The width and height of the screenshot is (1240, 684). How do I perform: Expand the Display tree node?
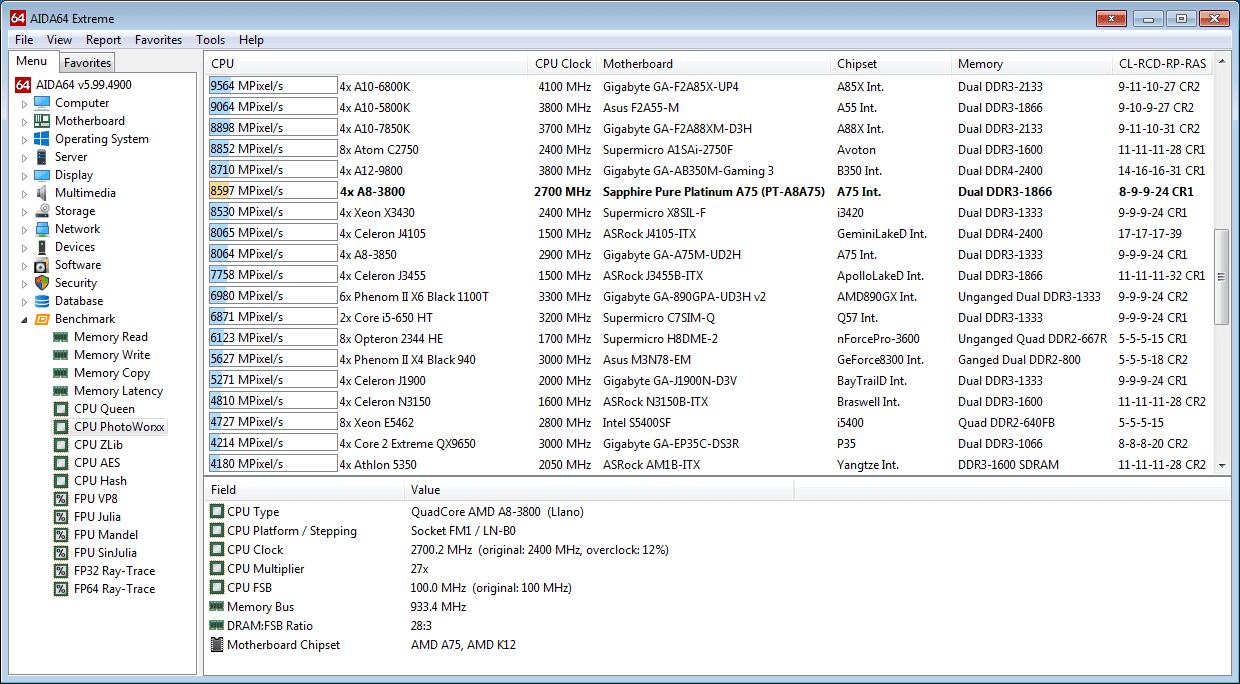[x=25, y=175]
